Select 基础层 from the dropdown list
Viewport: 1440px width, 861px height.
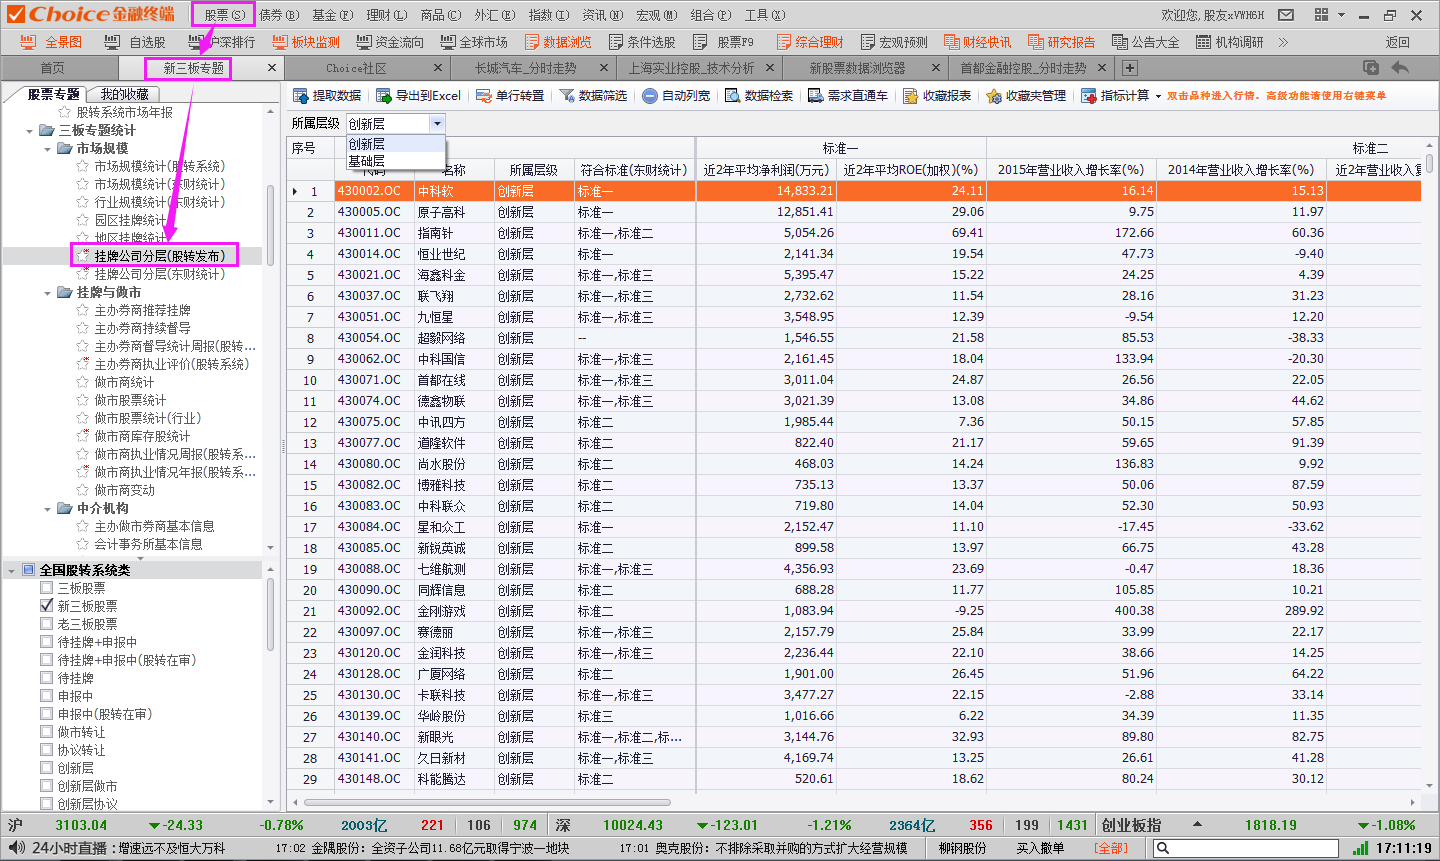coord(367,161)
